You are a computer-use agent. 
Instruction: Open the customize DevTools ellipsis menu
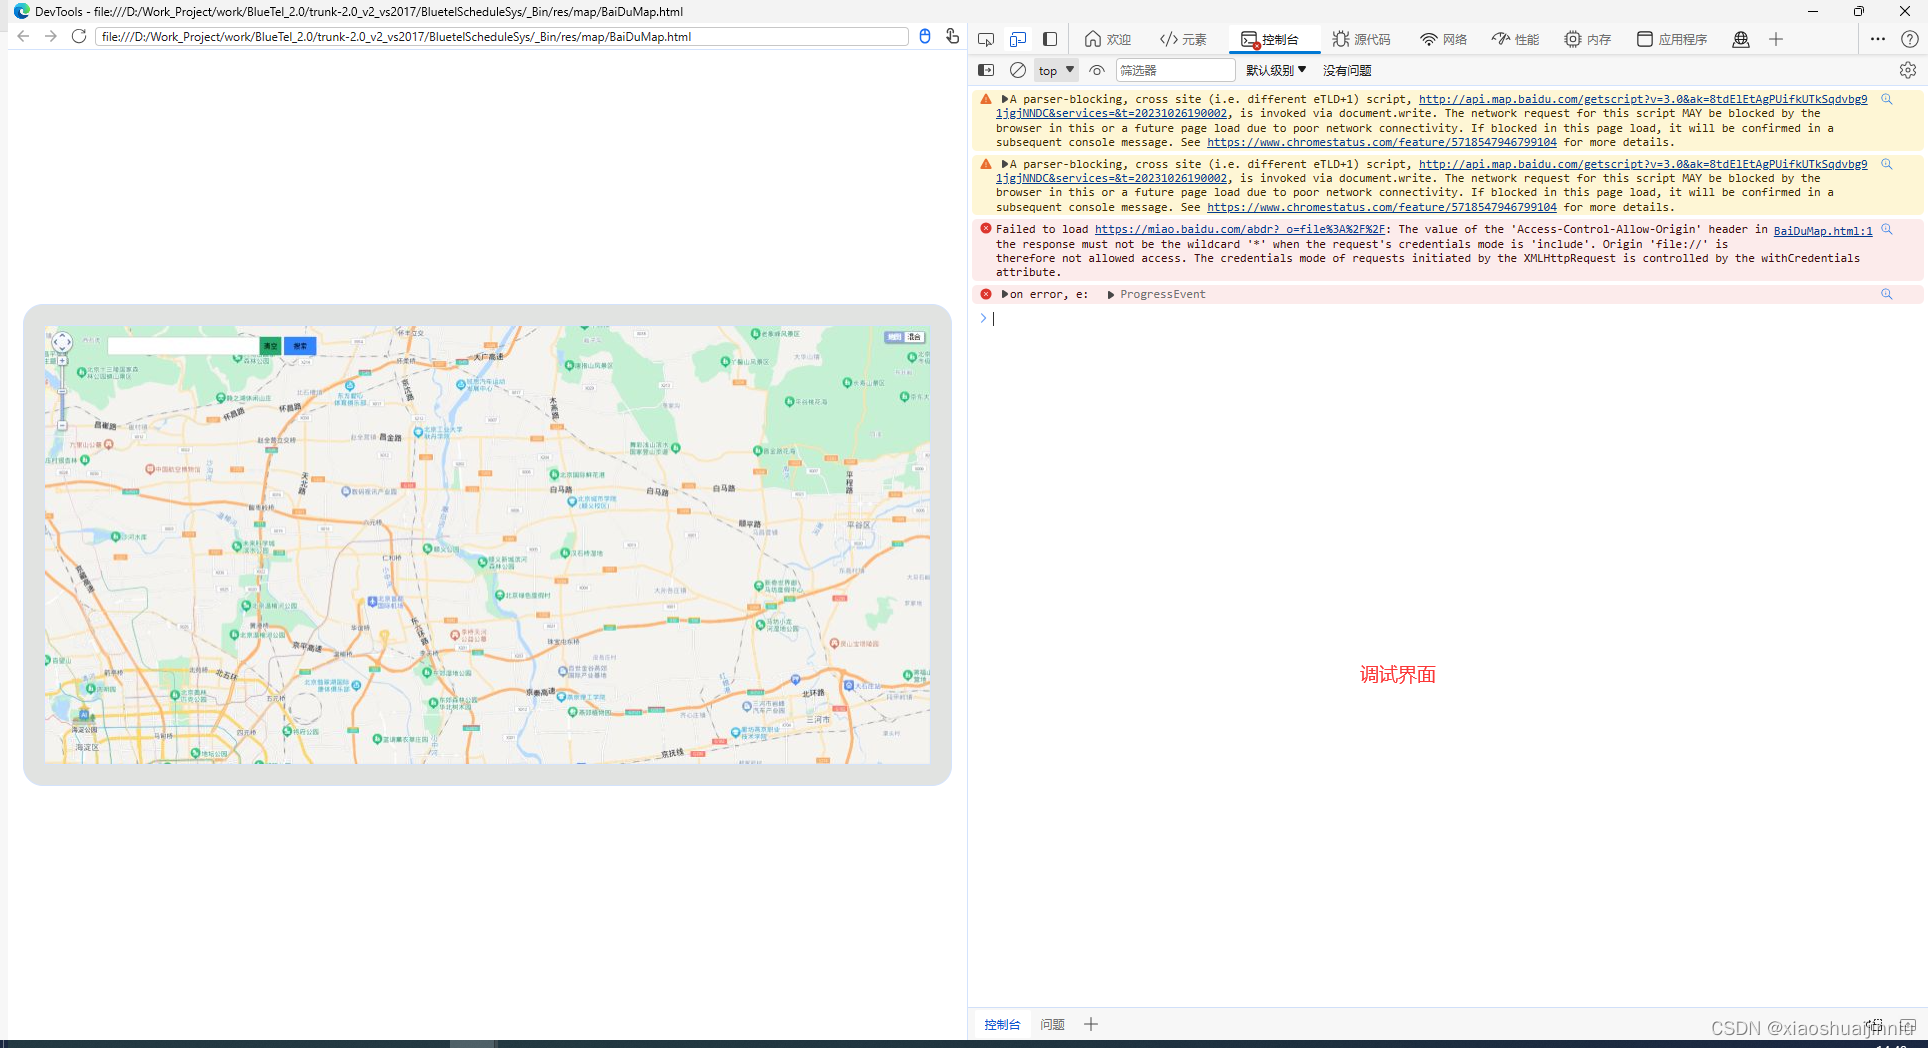(x=1877, y=39)
